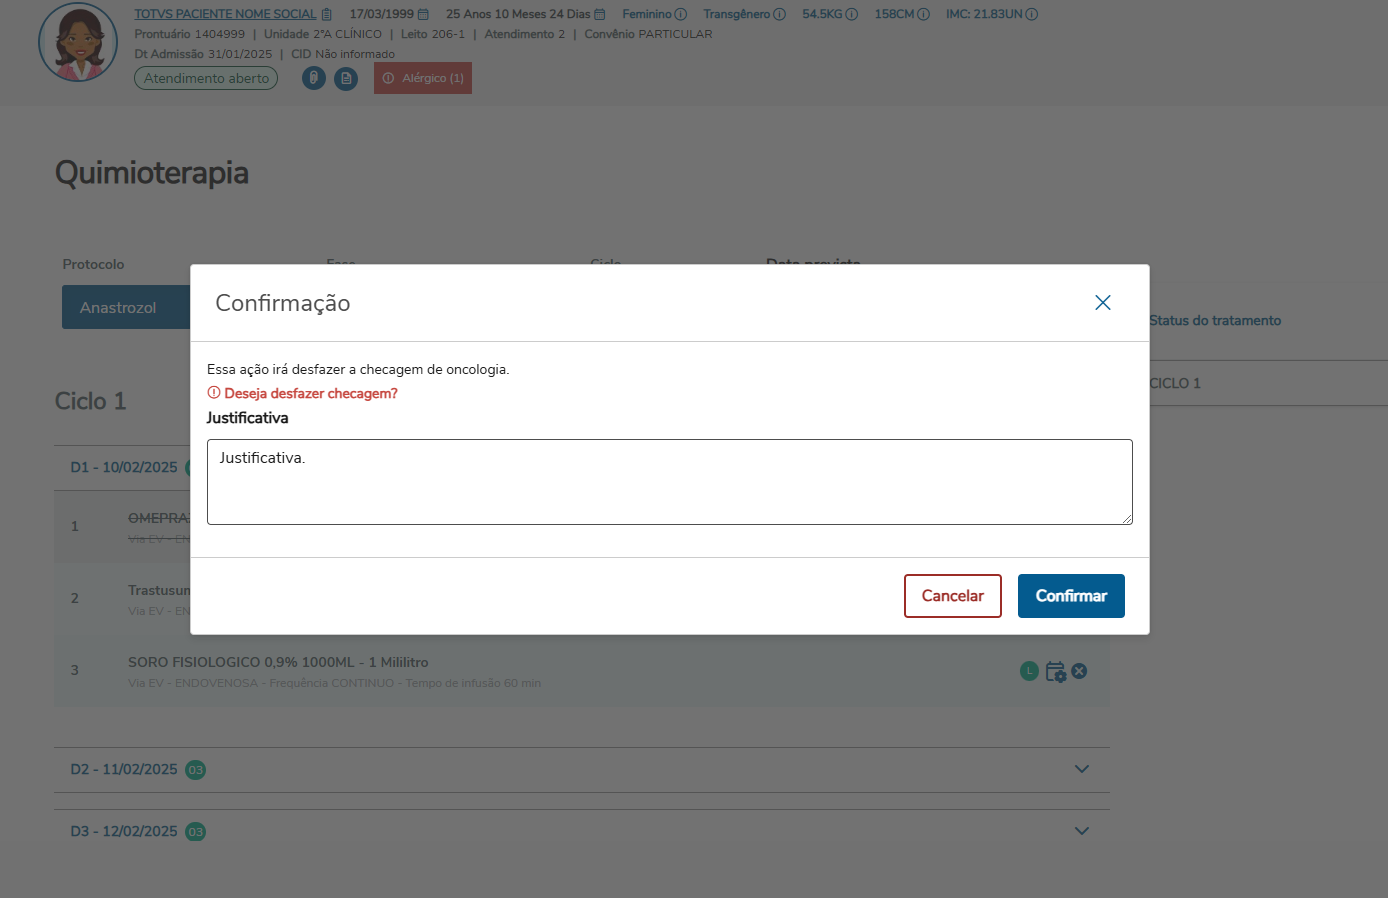Viewport: 1388px width, 898px height.
Task: Click the paperclip attachment icon in patient header
Action: [x=314, y=78]
